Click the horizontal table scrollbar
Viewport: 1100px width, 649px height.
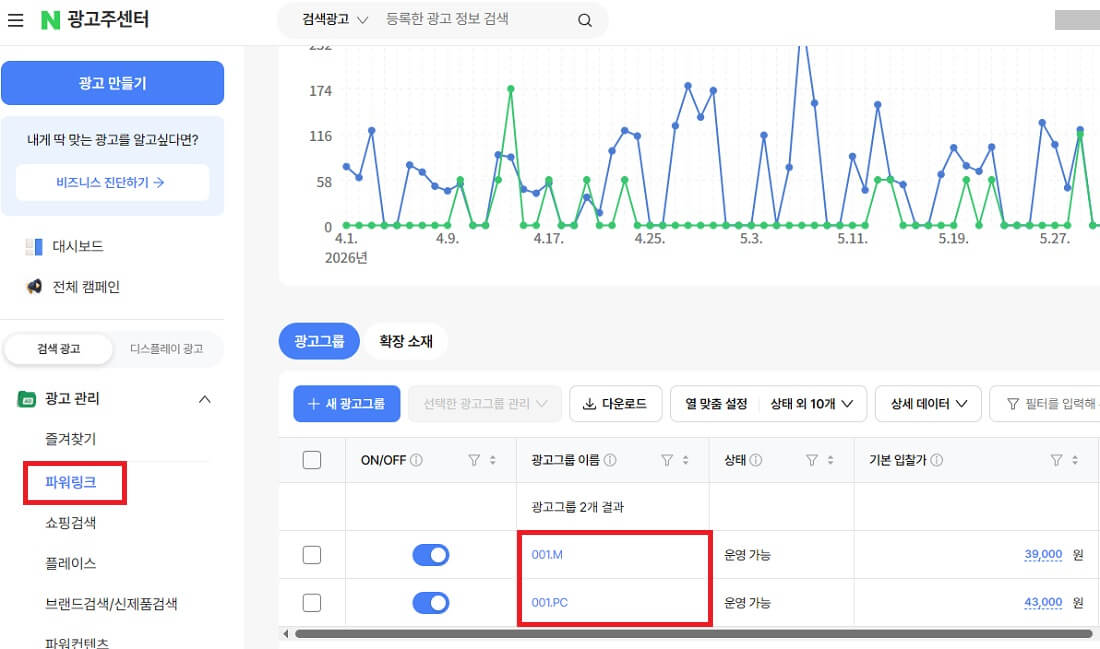tap(693, 634)
